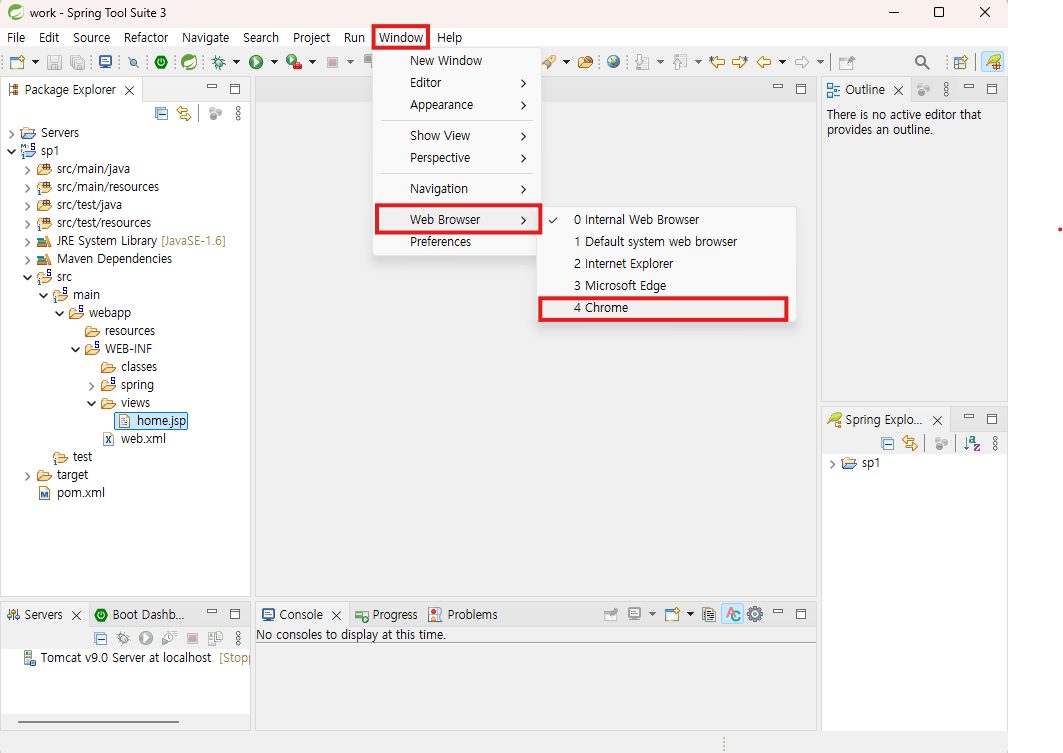Expand sp1 in Spring Explorer
The image size is (1063, 753).
[833, 464]
